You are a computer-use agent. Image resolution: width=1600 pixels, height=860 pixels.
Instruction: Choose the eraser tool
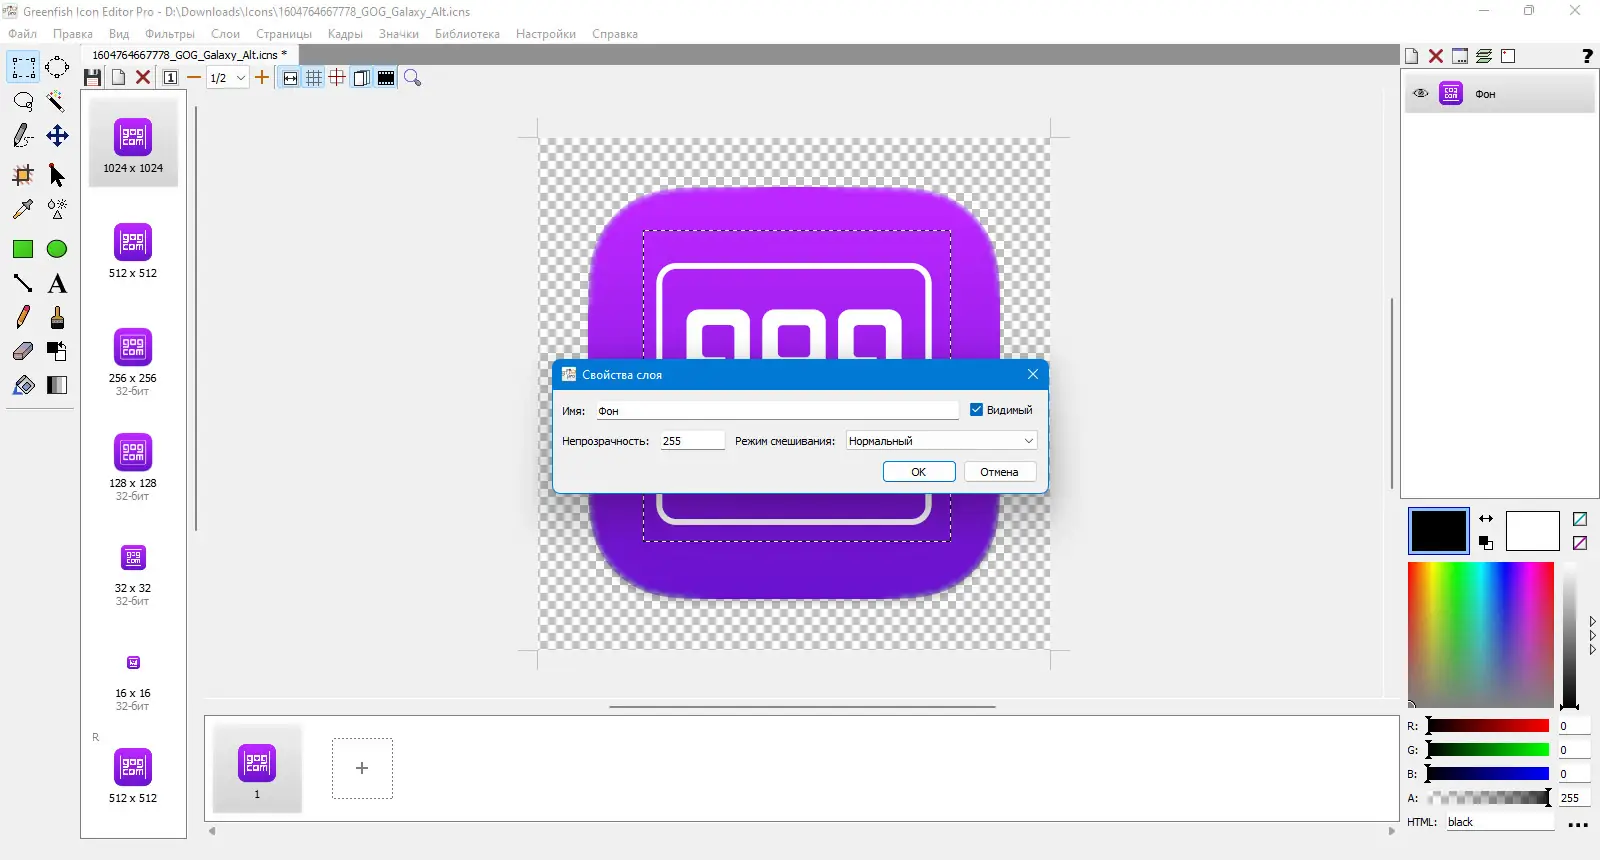click(24, 351)
